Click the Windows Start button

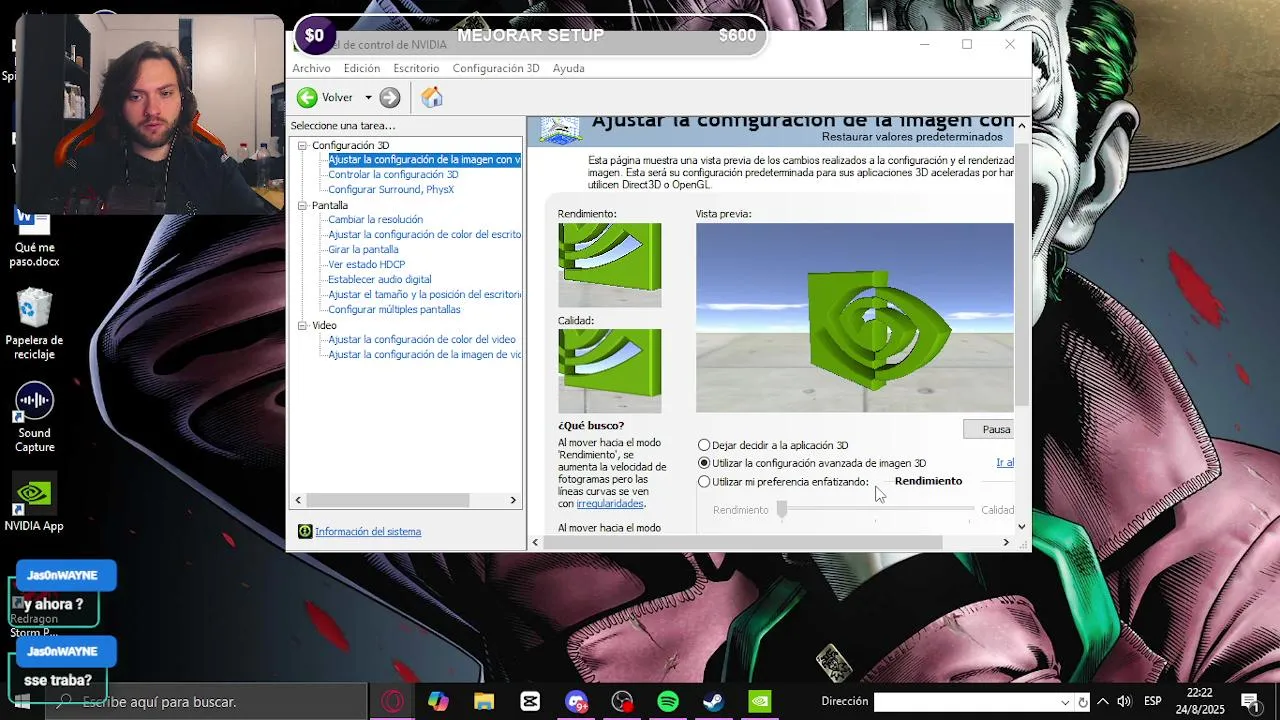(22, 701)
